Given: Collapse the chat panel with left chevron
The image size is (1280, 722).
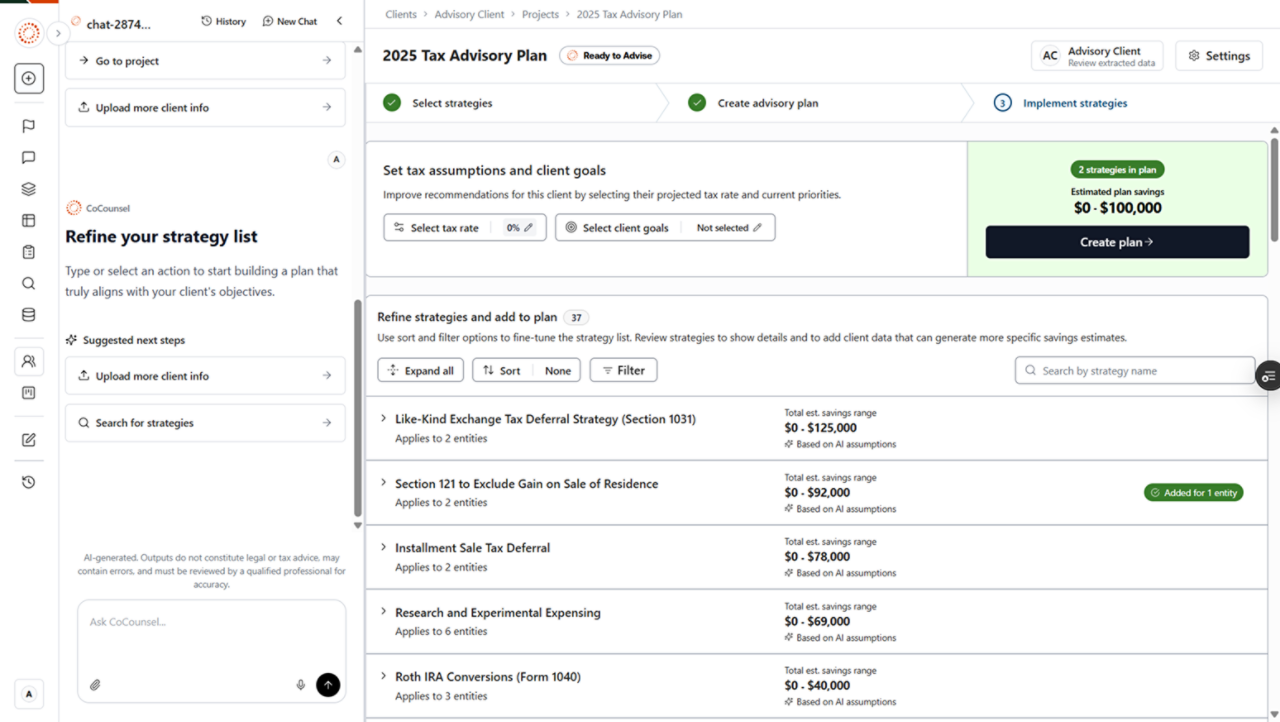Looking at the screenshot, I should tap(339, 21).
